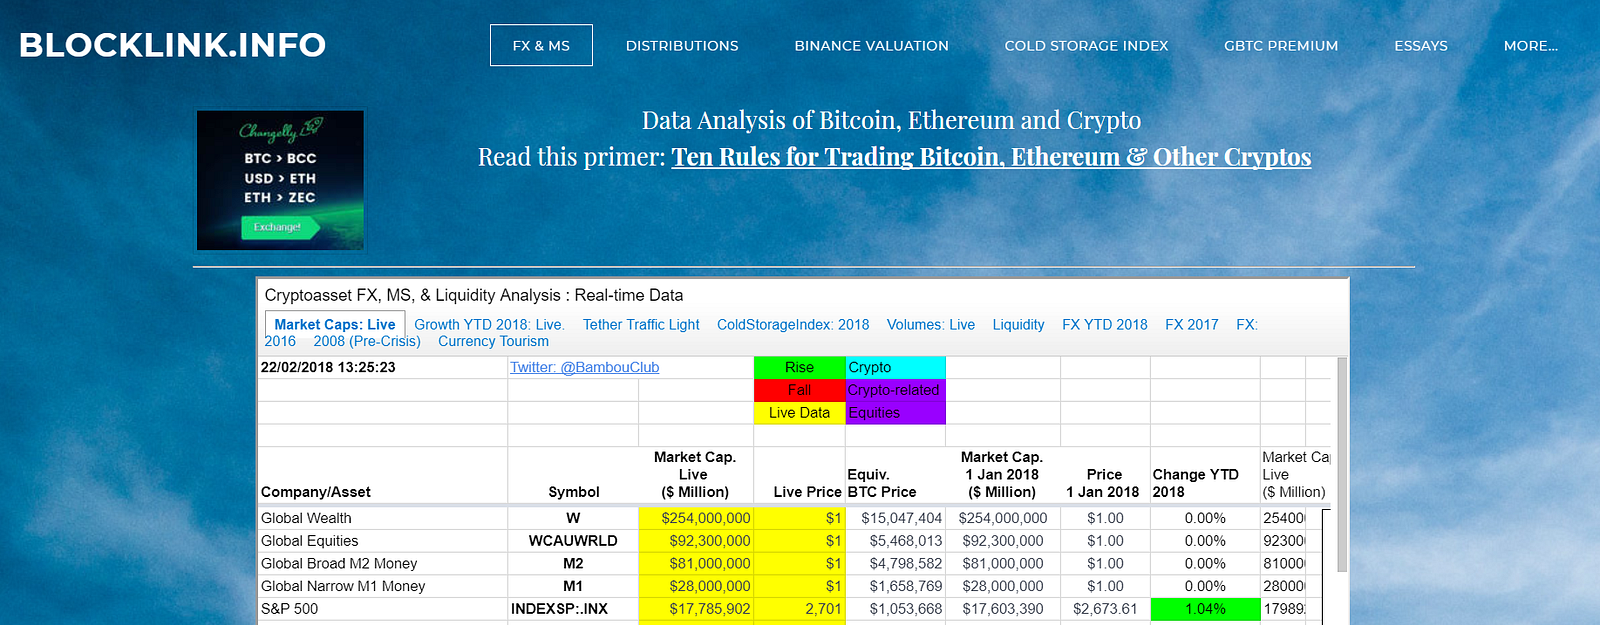This screenshot has height=625, width=1600.
Task: Click the 2,701 live price cell
Action: [799, 609]
